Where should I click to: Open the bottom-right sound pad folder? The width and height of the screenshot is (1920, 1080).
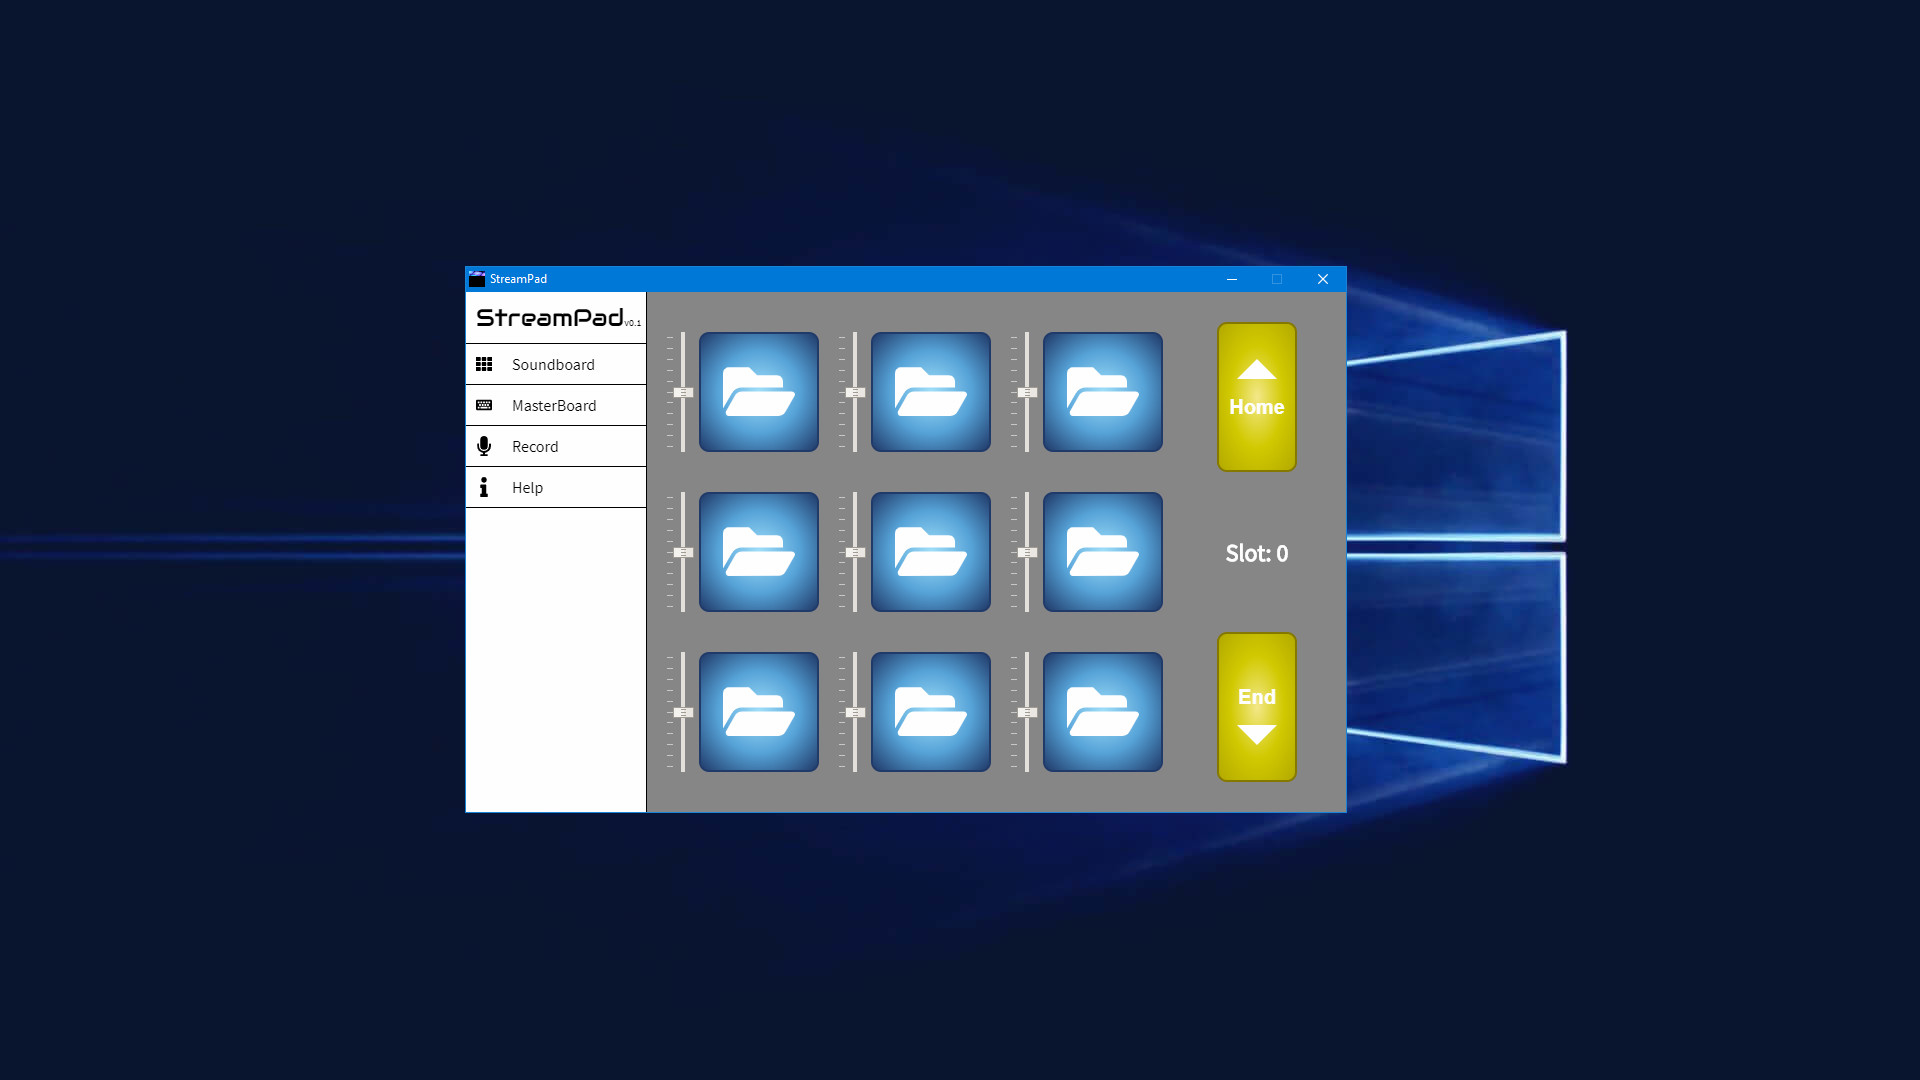tap(1102, 711)
